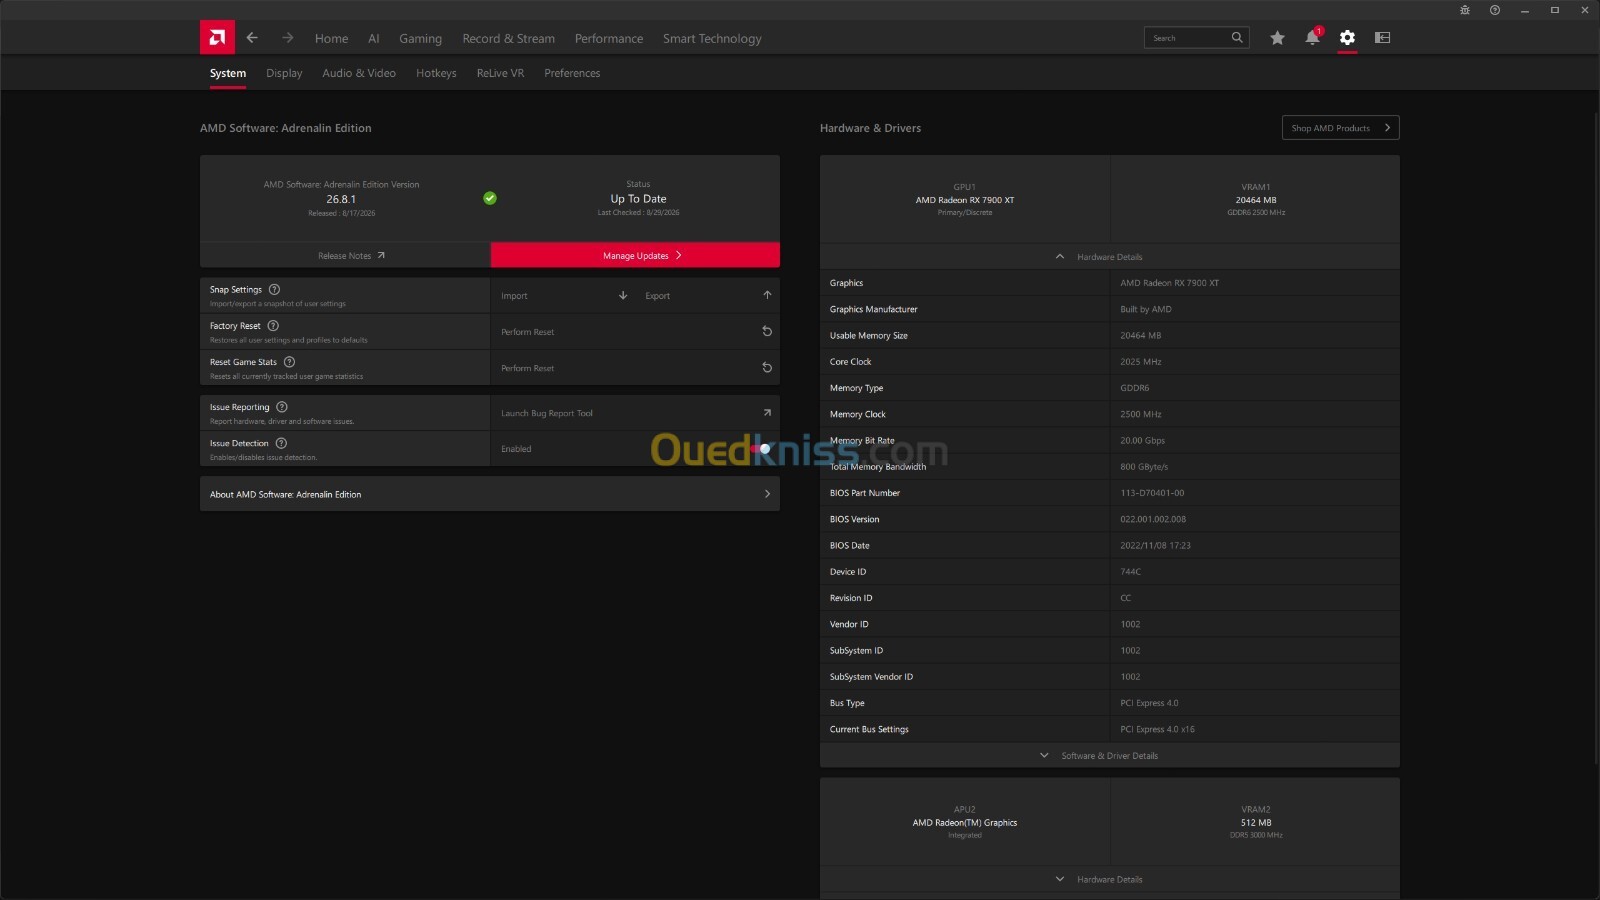1600x900 pixels.
Task: Open the Record & Stream menu
Action: click(508, 38)
